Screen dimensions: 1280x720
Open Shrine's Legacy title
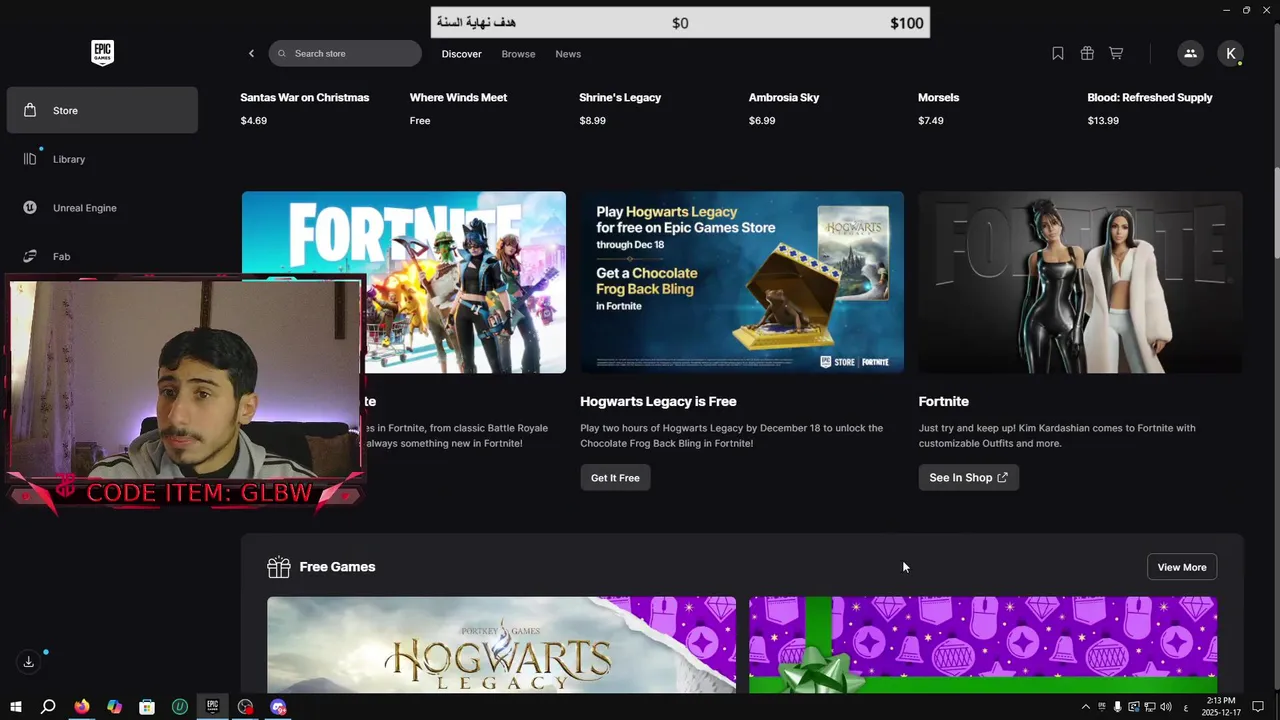point(620,97)
